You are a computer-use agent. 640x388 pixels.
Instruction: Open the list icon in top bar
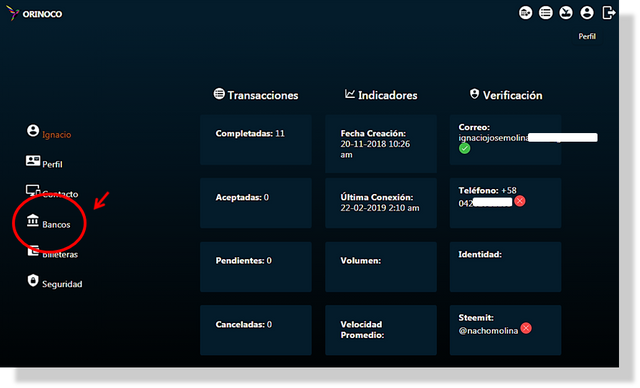[x=546, y=13]
